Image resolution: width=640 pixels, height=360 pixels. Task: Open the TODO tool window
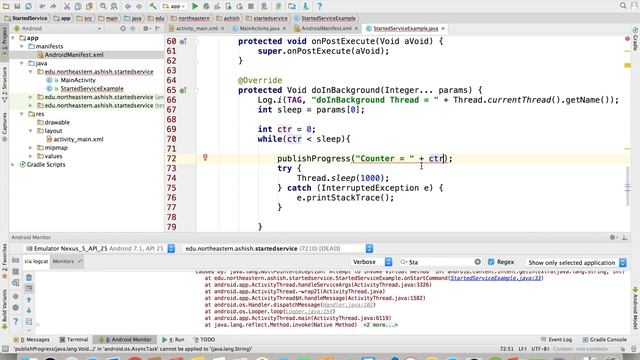(x=204, y=340)
